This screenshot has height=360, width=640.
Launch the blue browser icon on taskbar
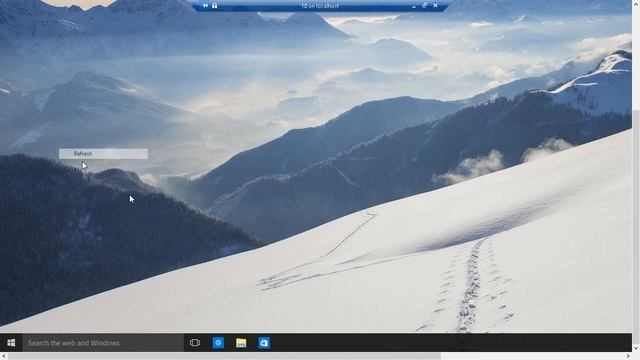[218, 343]
